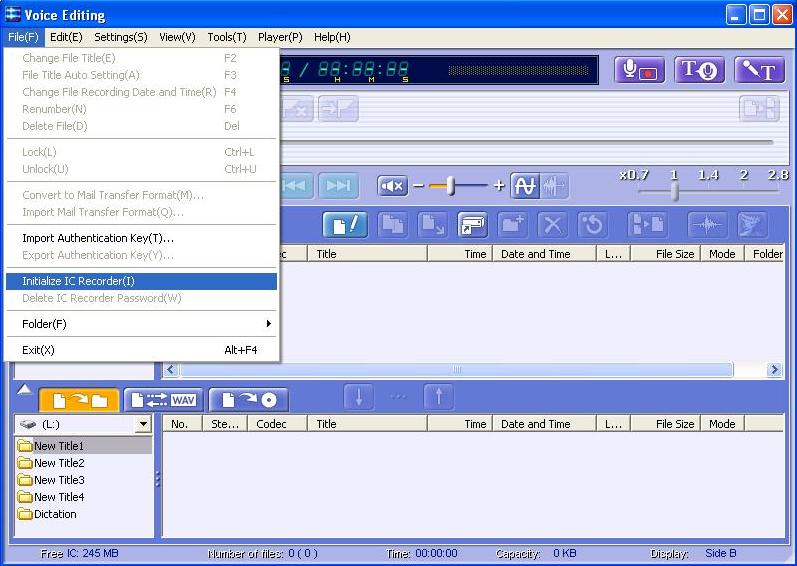
Task: Click the copy files toolbar icon
Action: pyautogui.click(x=392, y=225)
